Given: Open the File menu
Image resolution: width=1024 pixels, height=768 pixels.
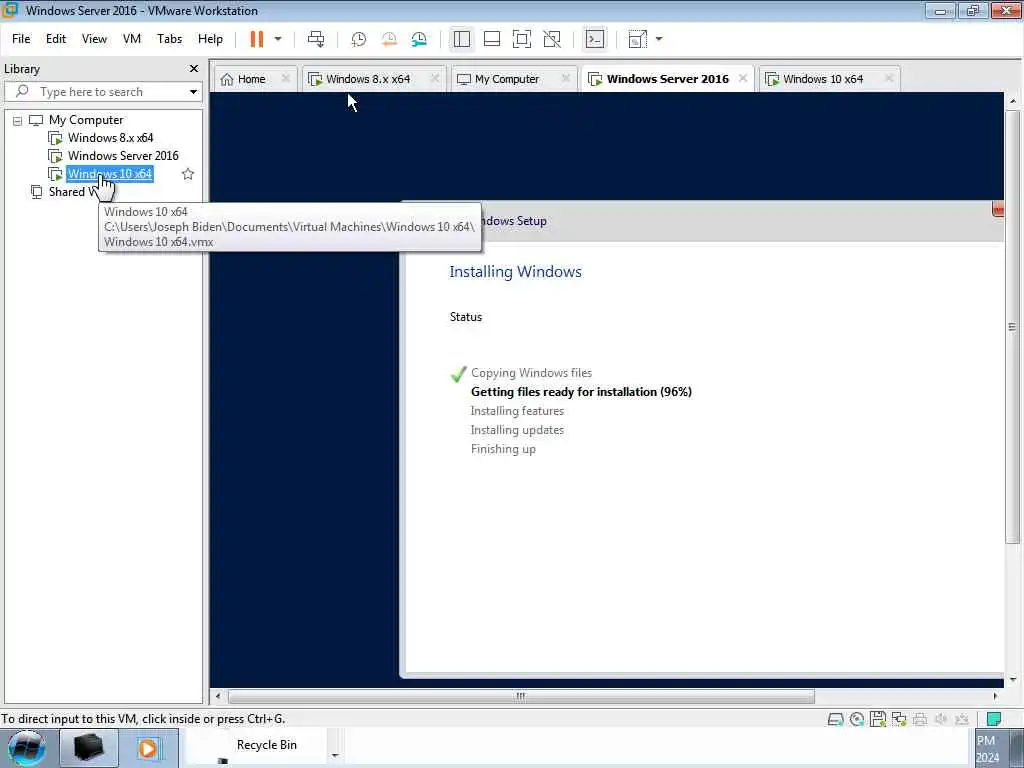Looking at the screenshot, I should (x=21, y=39).
